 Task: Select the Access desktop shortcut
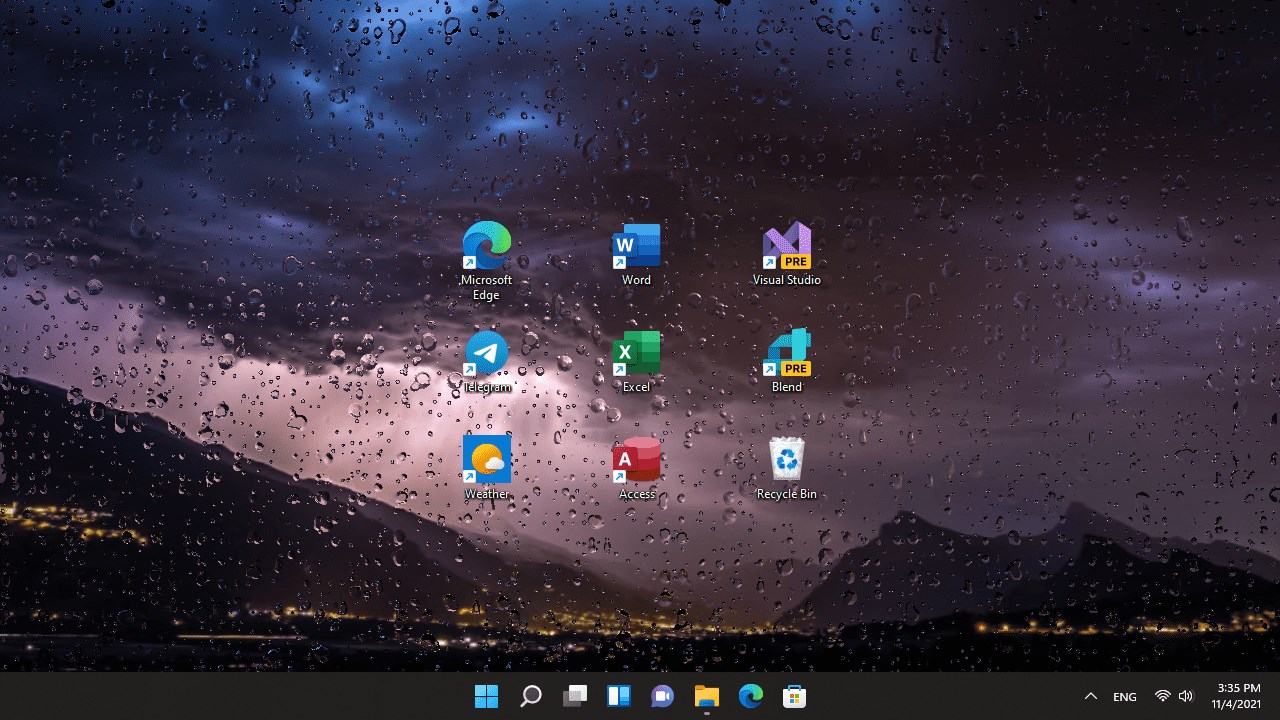click(x=636, y=468)
